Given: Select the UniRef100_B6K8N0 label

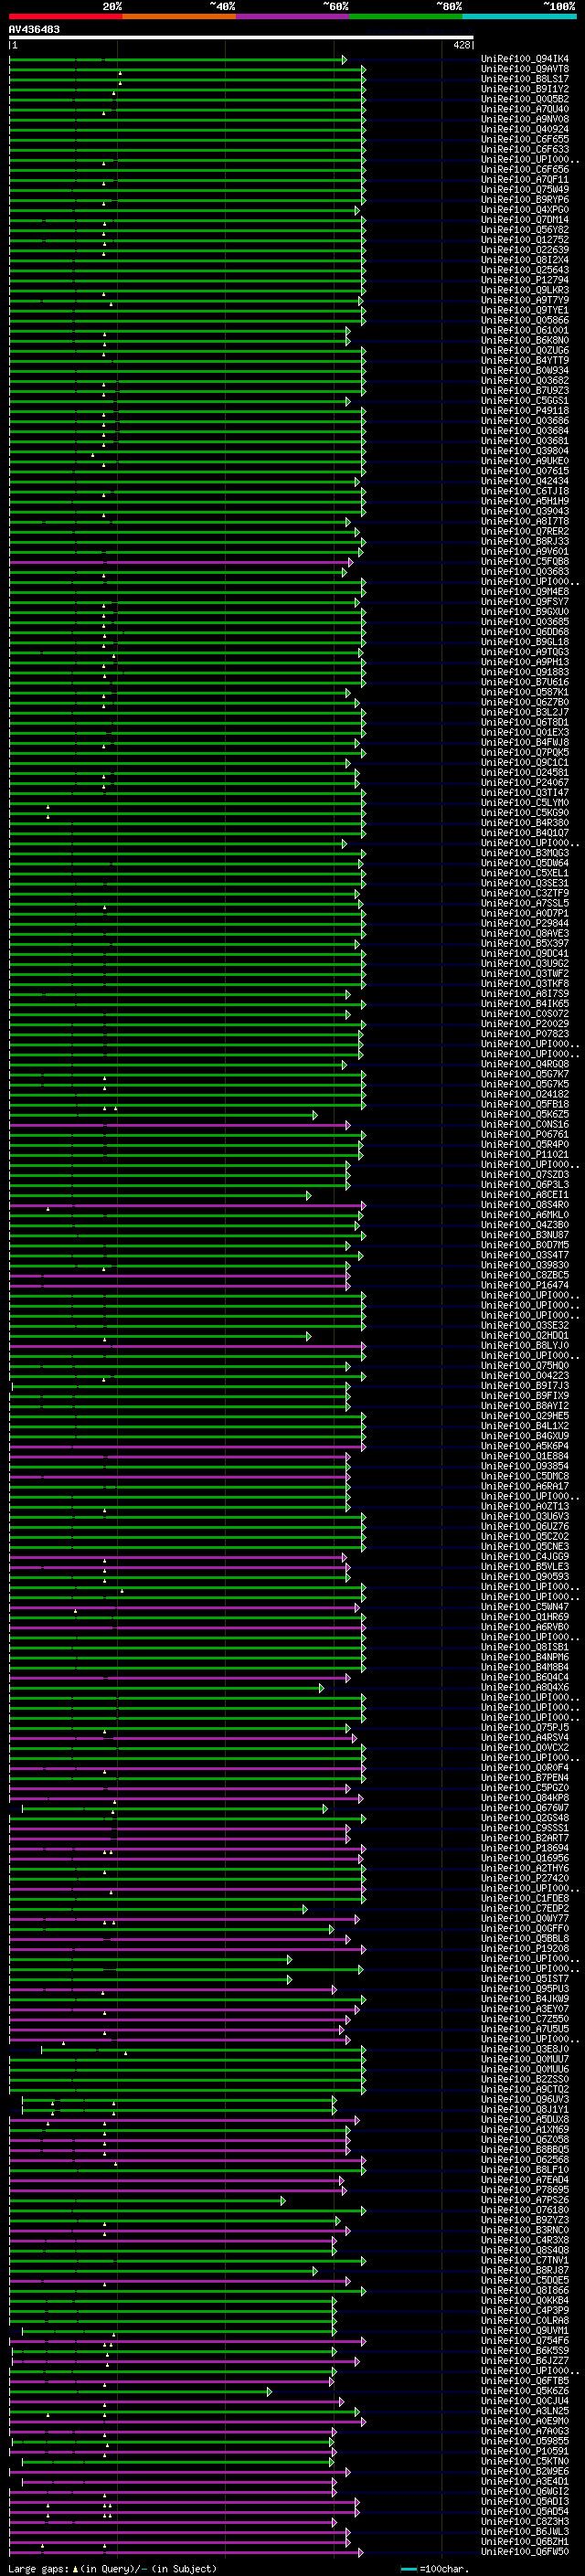Looking at the screenshot, I should [x=525, y=340].
